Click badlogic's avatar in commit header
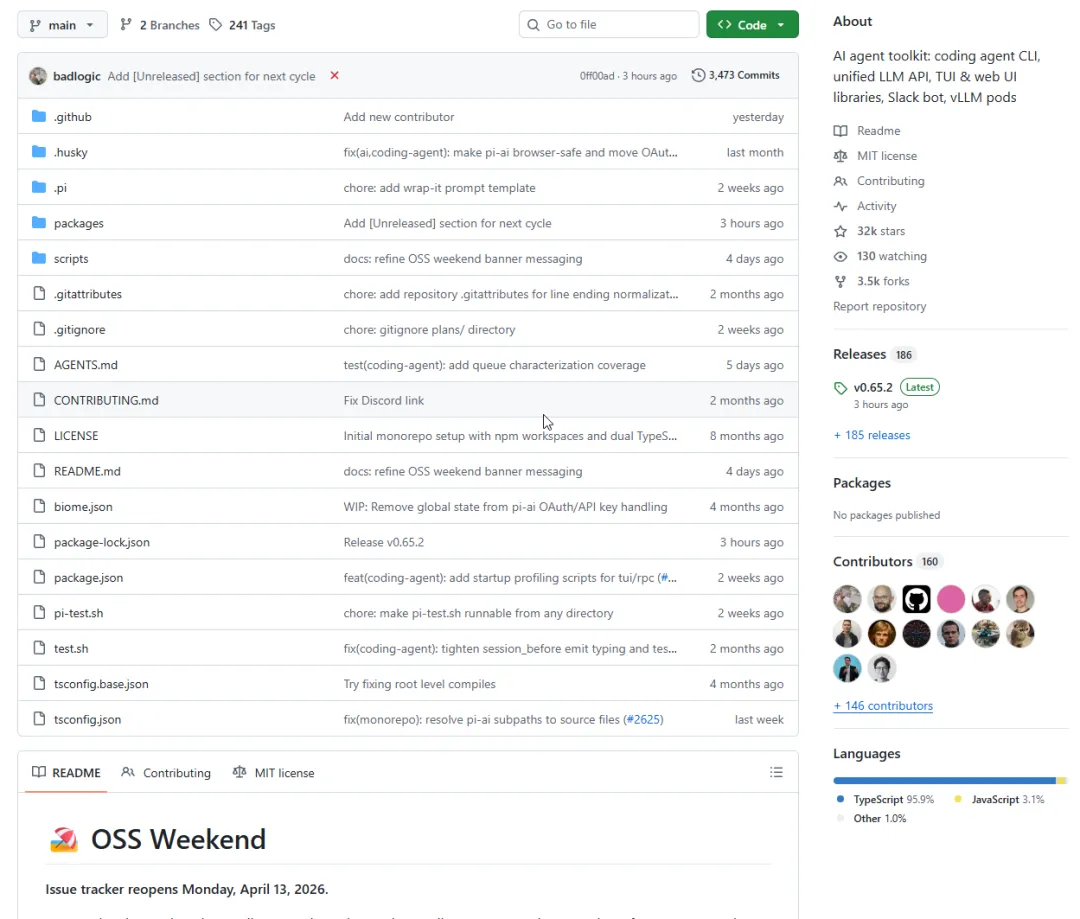Viewport: 1080px width, 919px height. click(38, 76)
